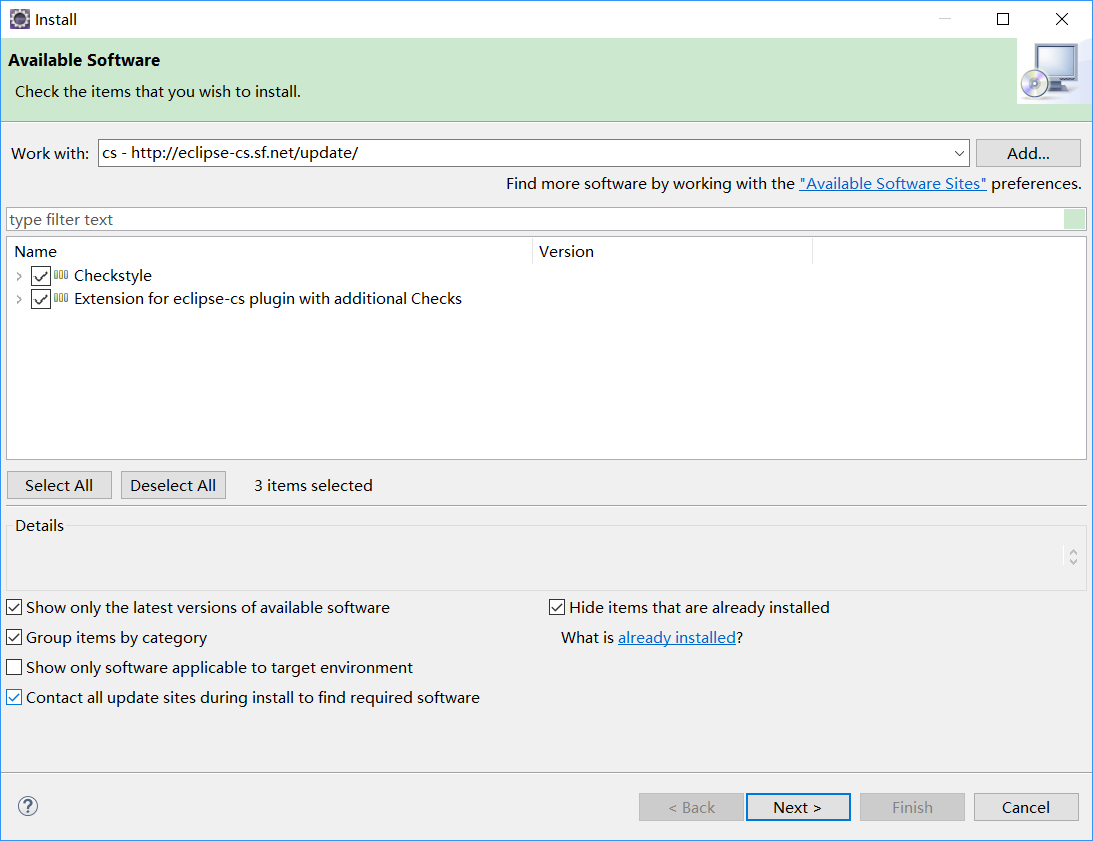Click the Details scroll spinner arrows
Image resolution: width=1093 pixels, height=841 pixels.
(1073, 556)
